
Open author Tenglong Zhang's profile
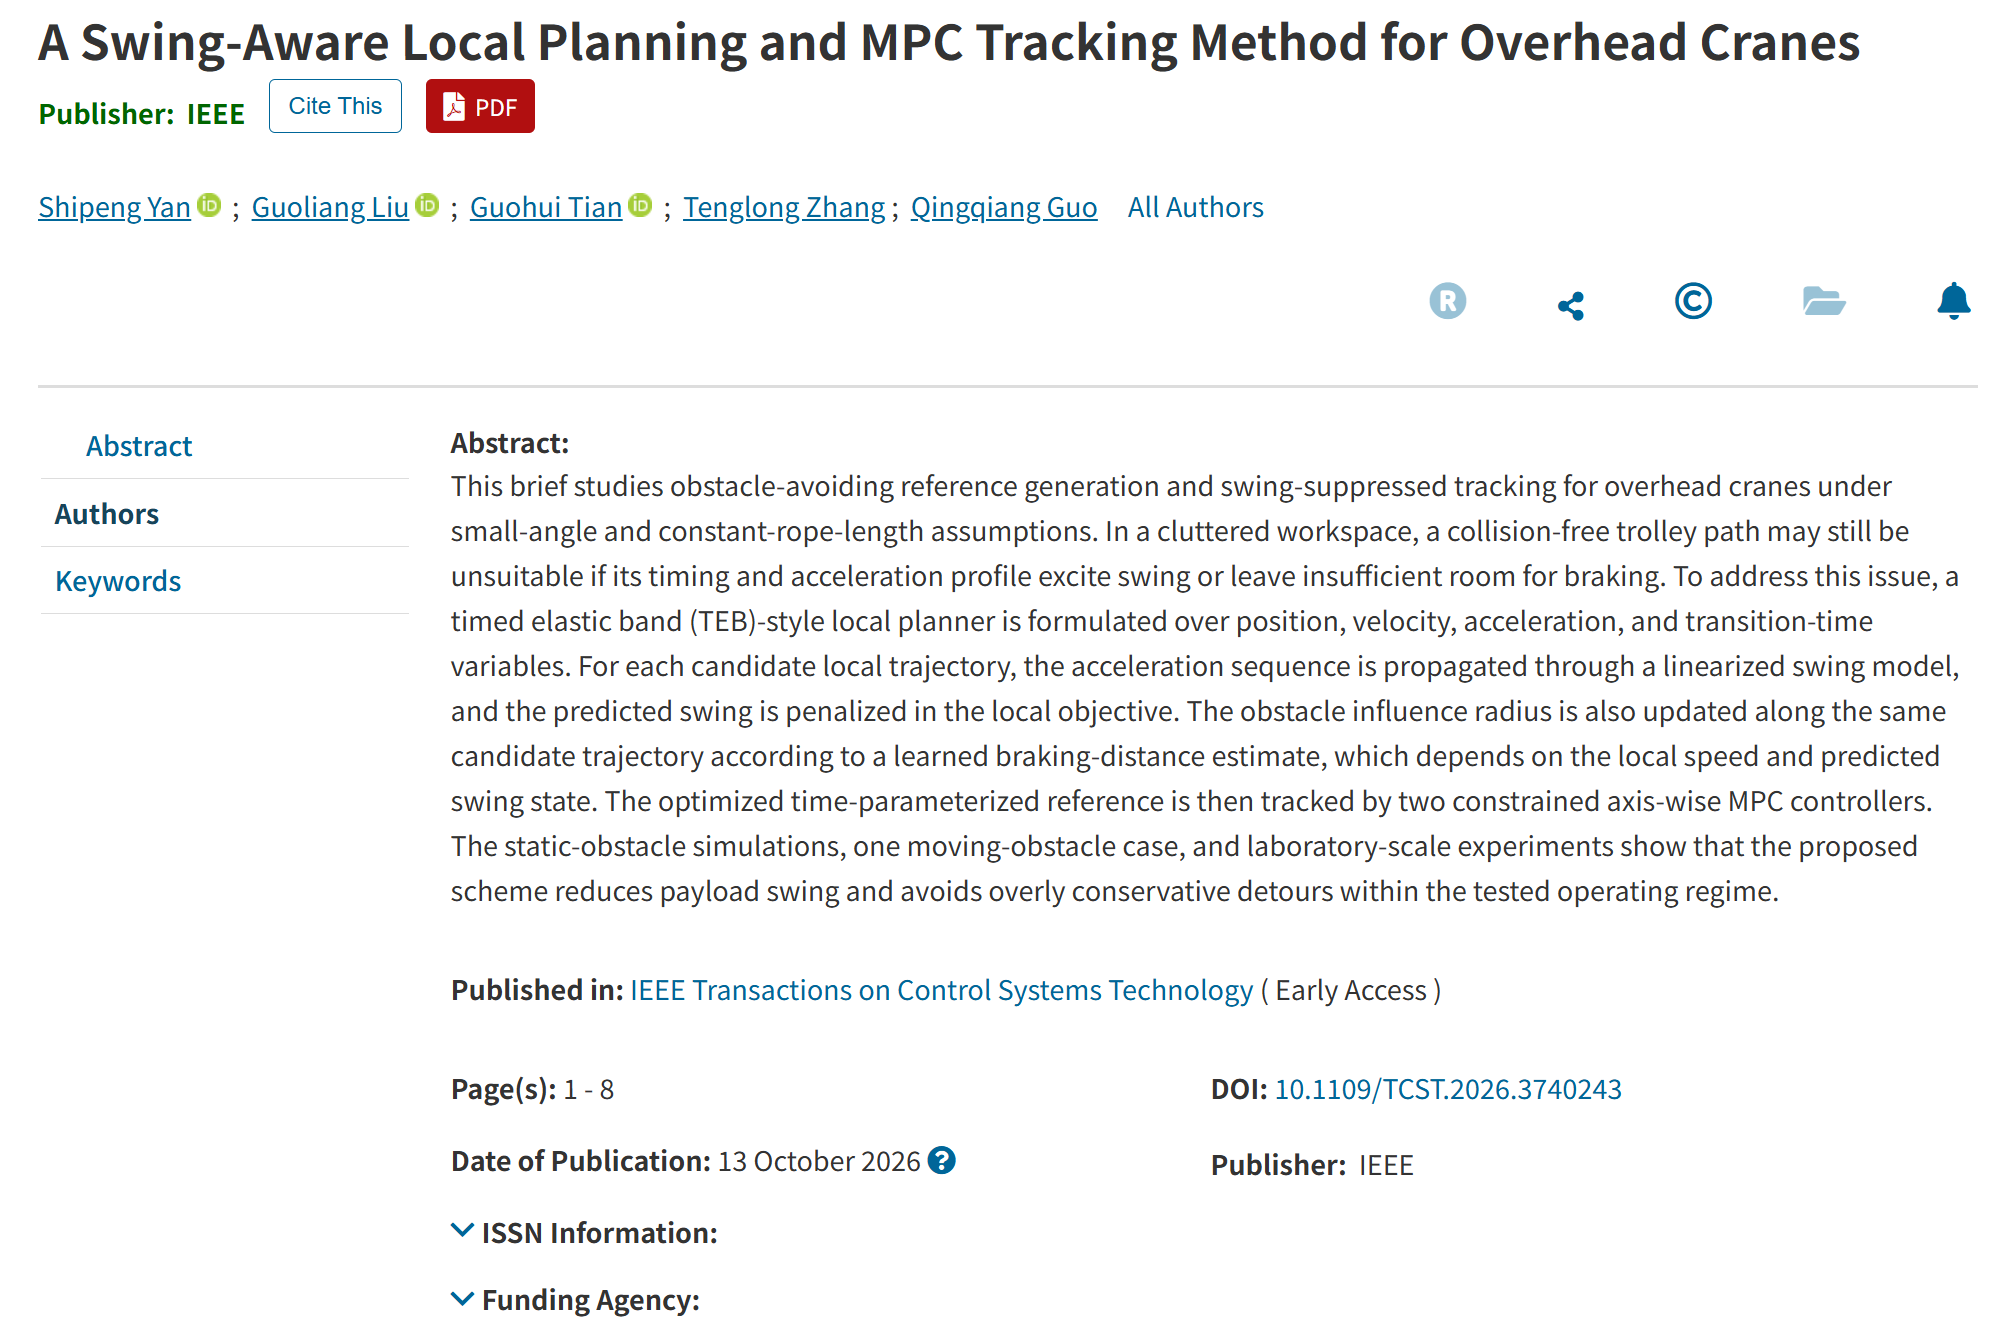[x=784, y=207]
